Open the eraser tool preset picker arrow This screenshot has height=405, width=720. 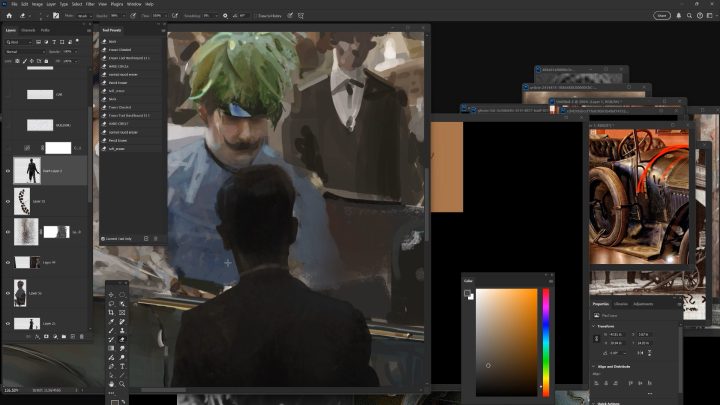30,16
